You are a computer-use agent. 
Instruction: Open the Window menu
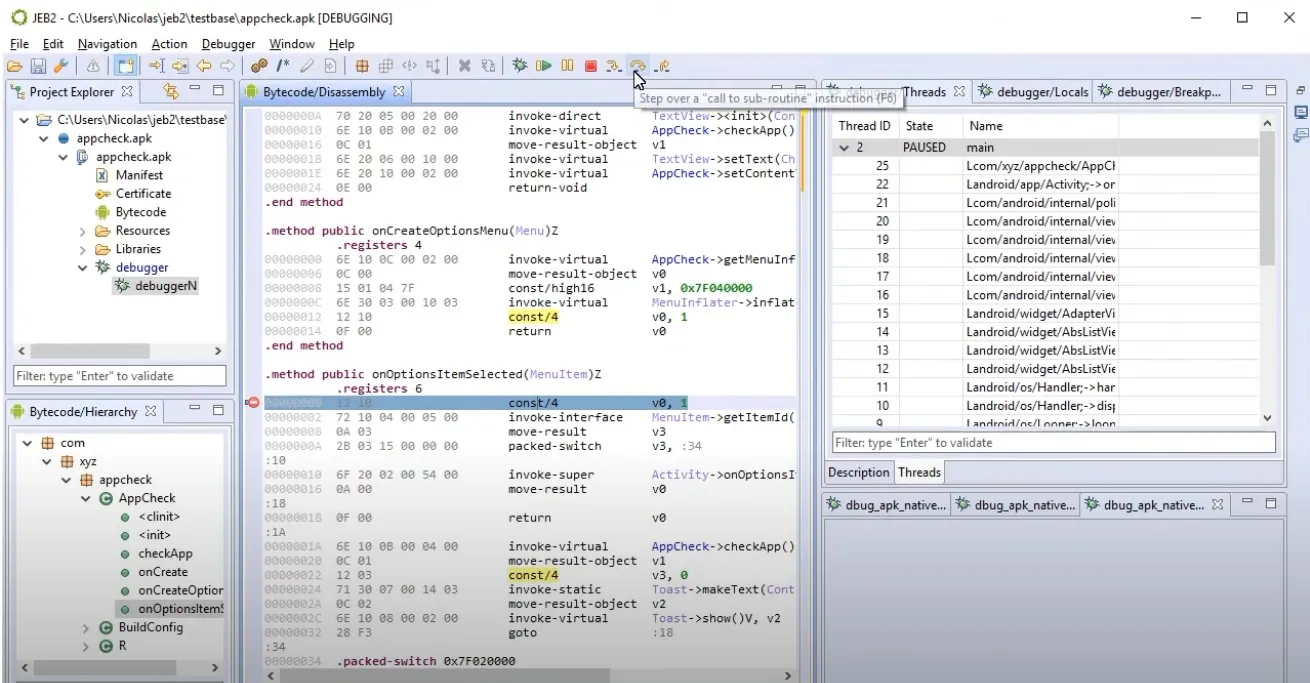[292, 44]
